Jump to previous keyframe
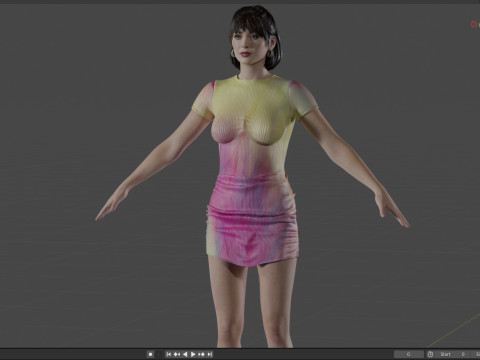The height and width of the screenshot is (360, 480). coord(177,354)
